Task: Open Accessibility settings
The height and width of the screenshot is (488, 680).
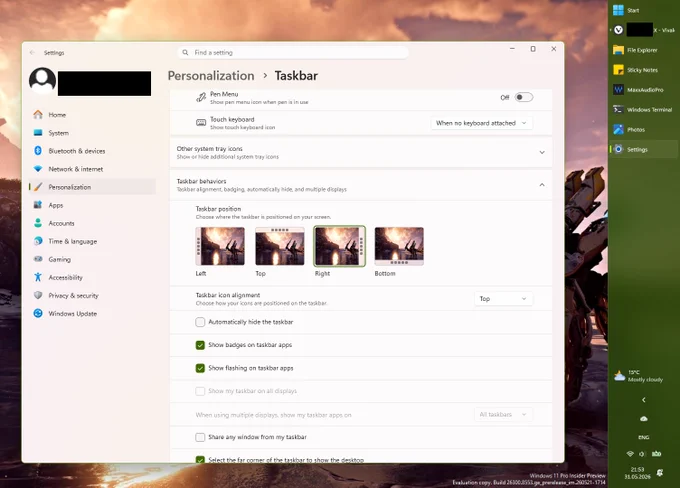Action: 92,277
